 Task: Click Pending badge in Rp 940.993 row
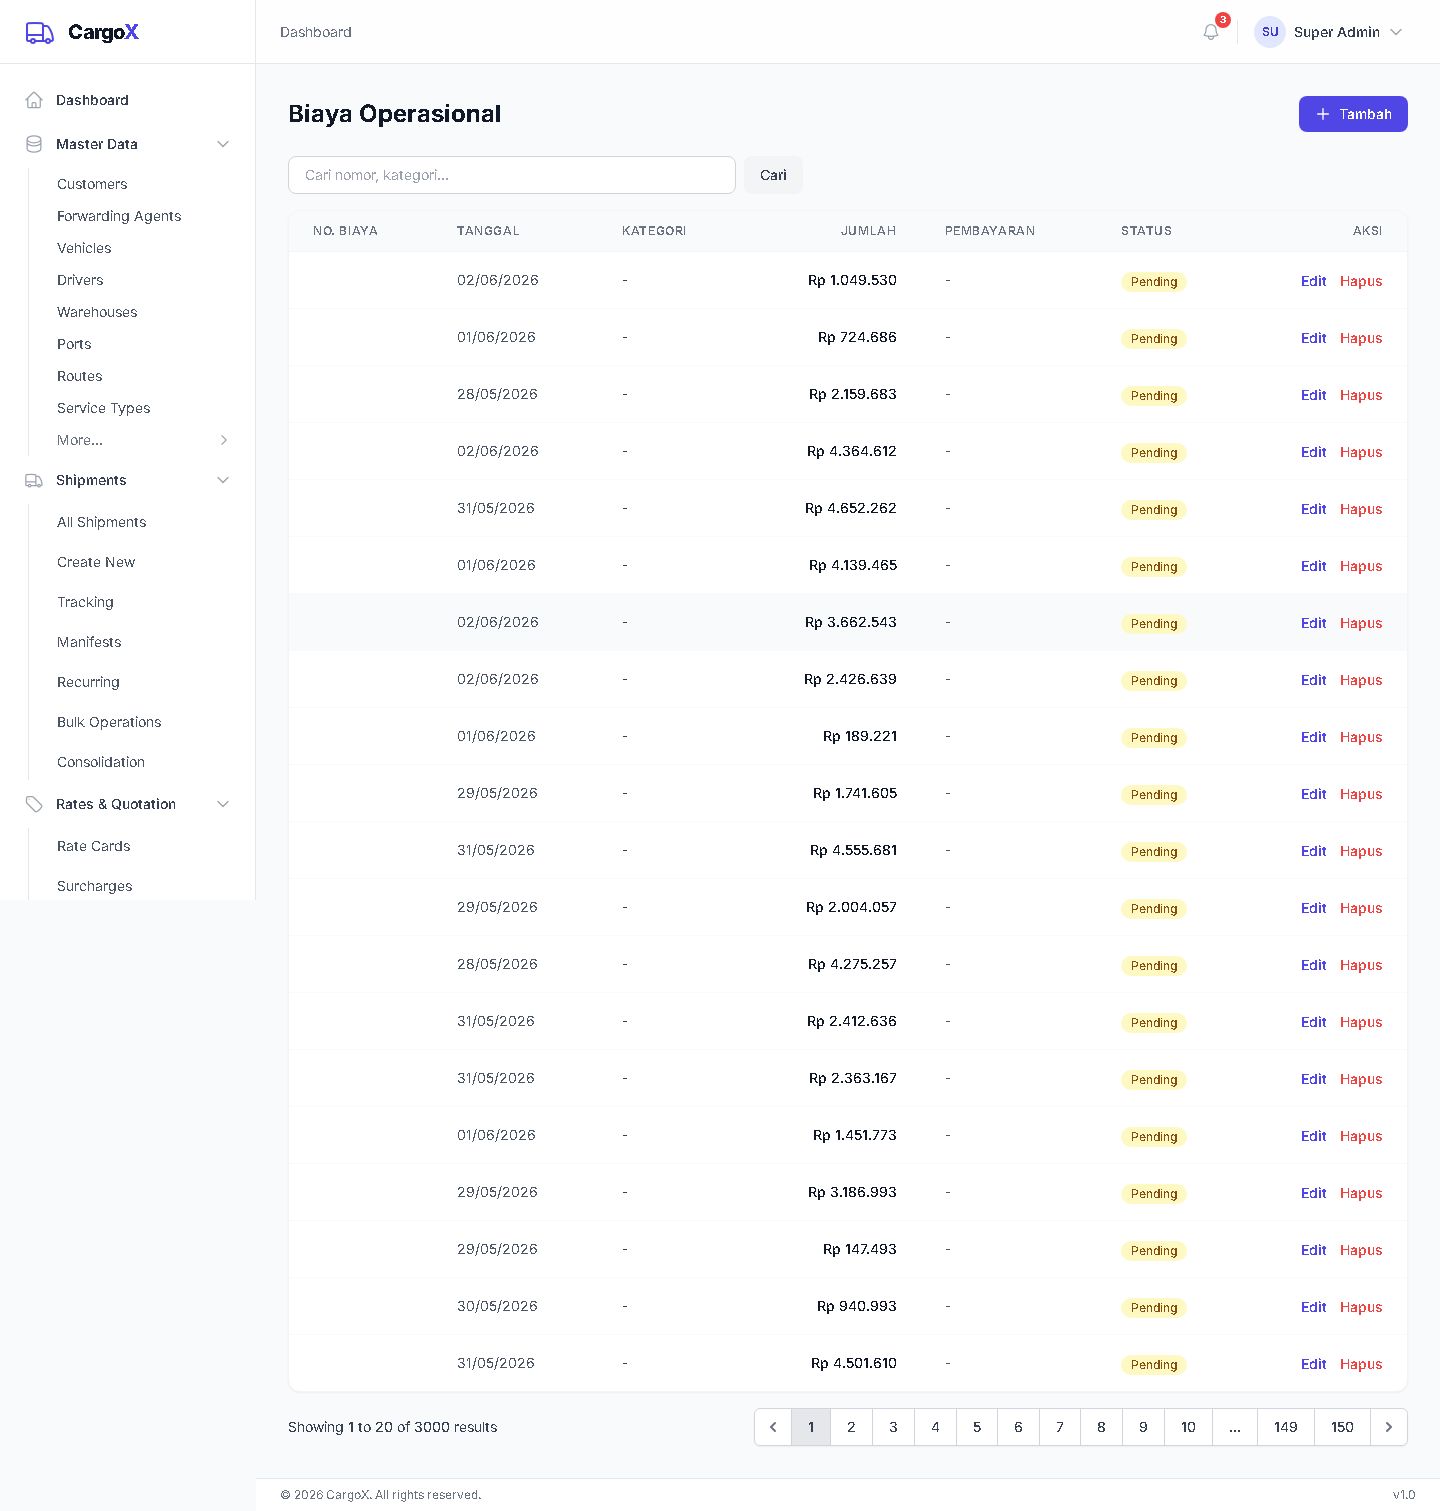[x=1154, y=1308]
